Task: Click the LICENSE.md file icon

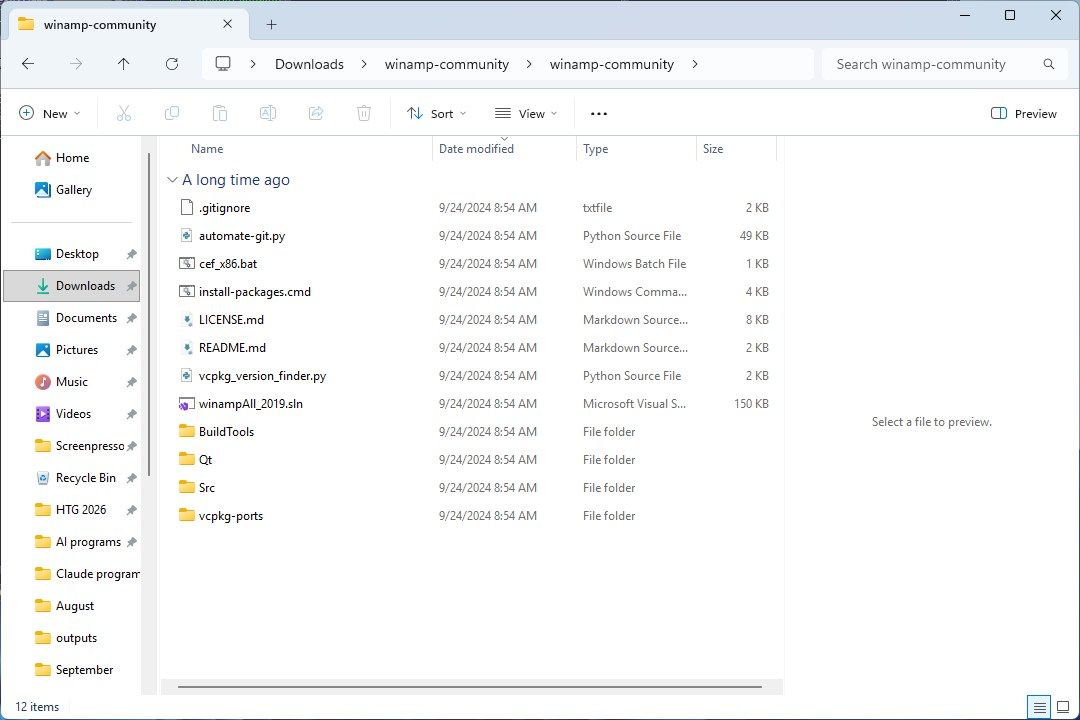Action: pos(187,320)
